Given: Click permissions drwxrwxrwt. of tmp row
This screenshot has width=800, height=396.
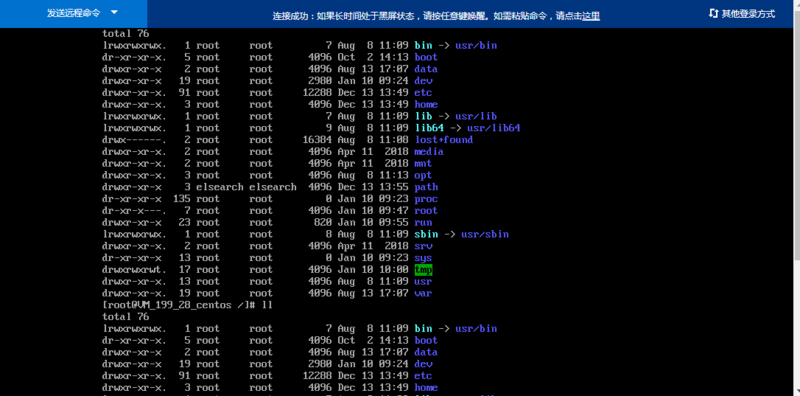Looking at the screenshot, I should (134, 269).
